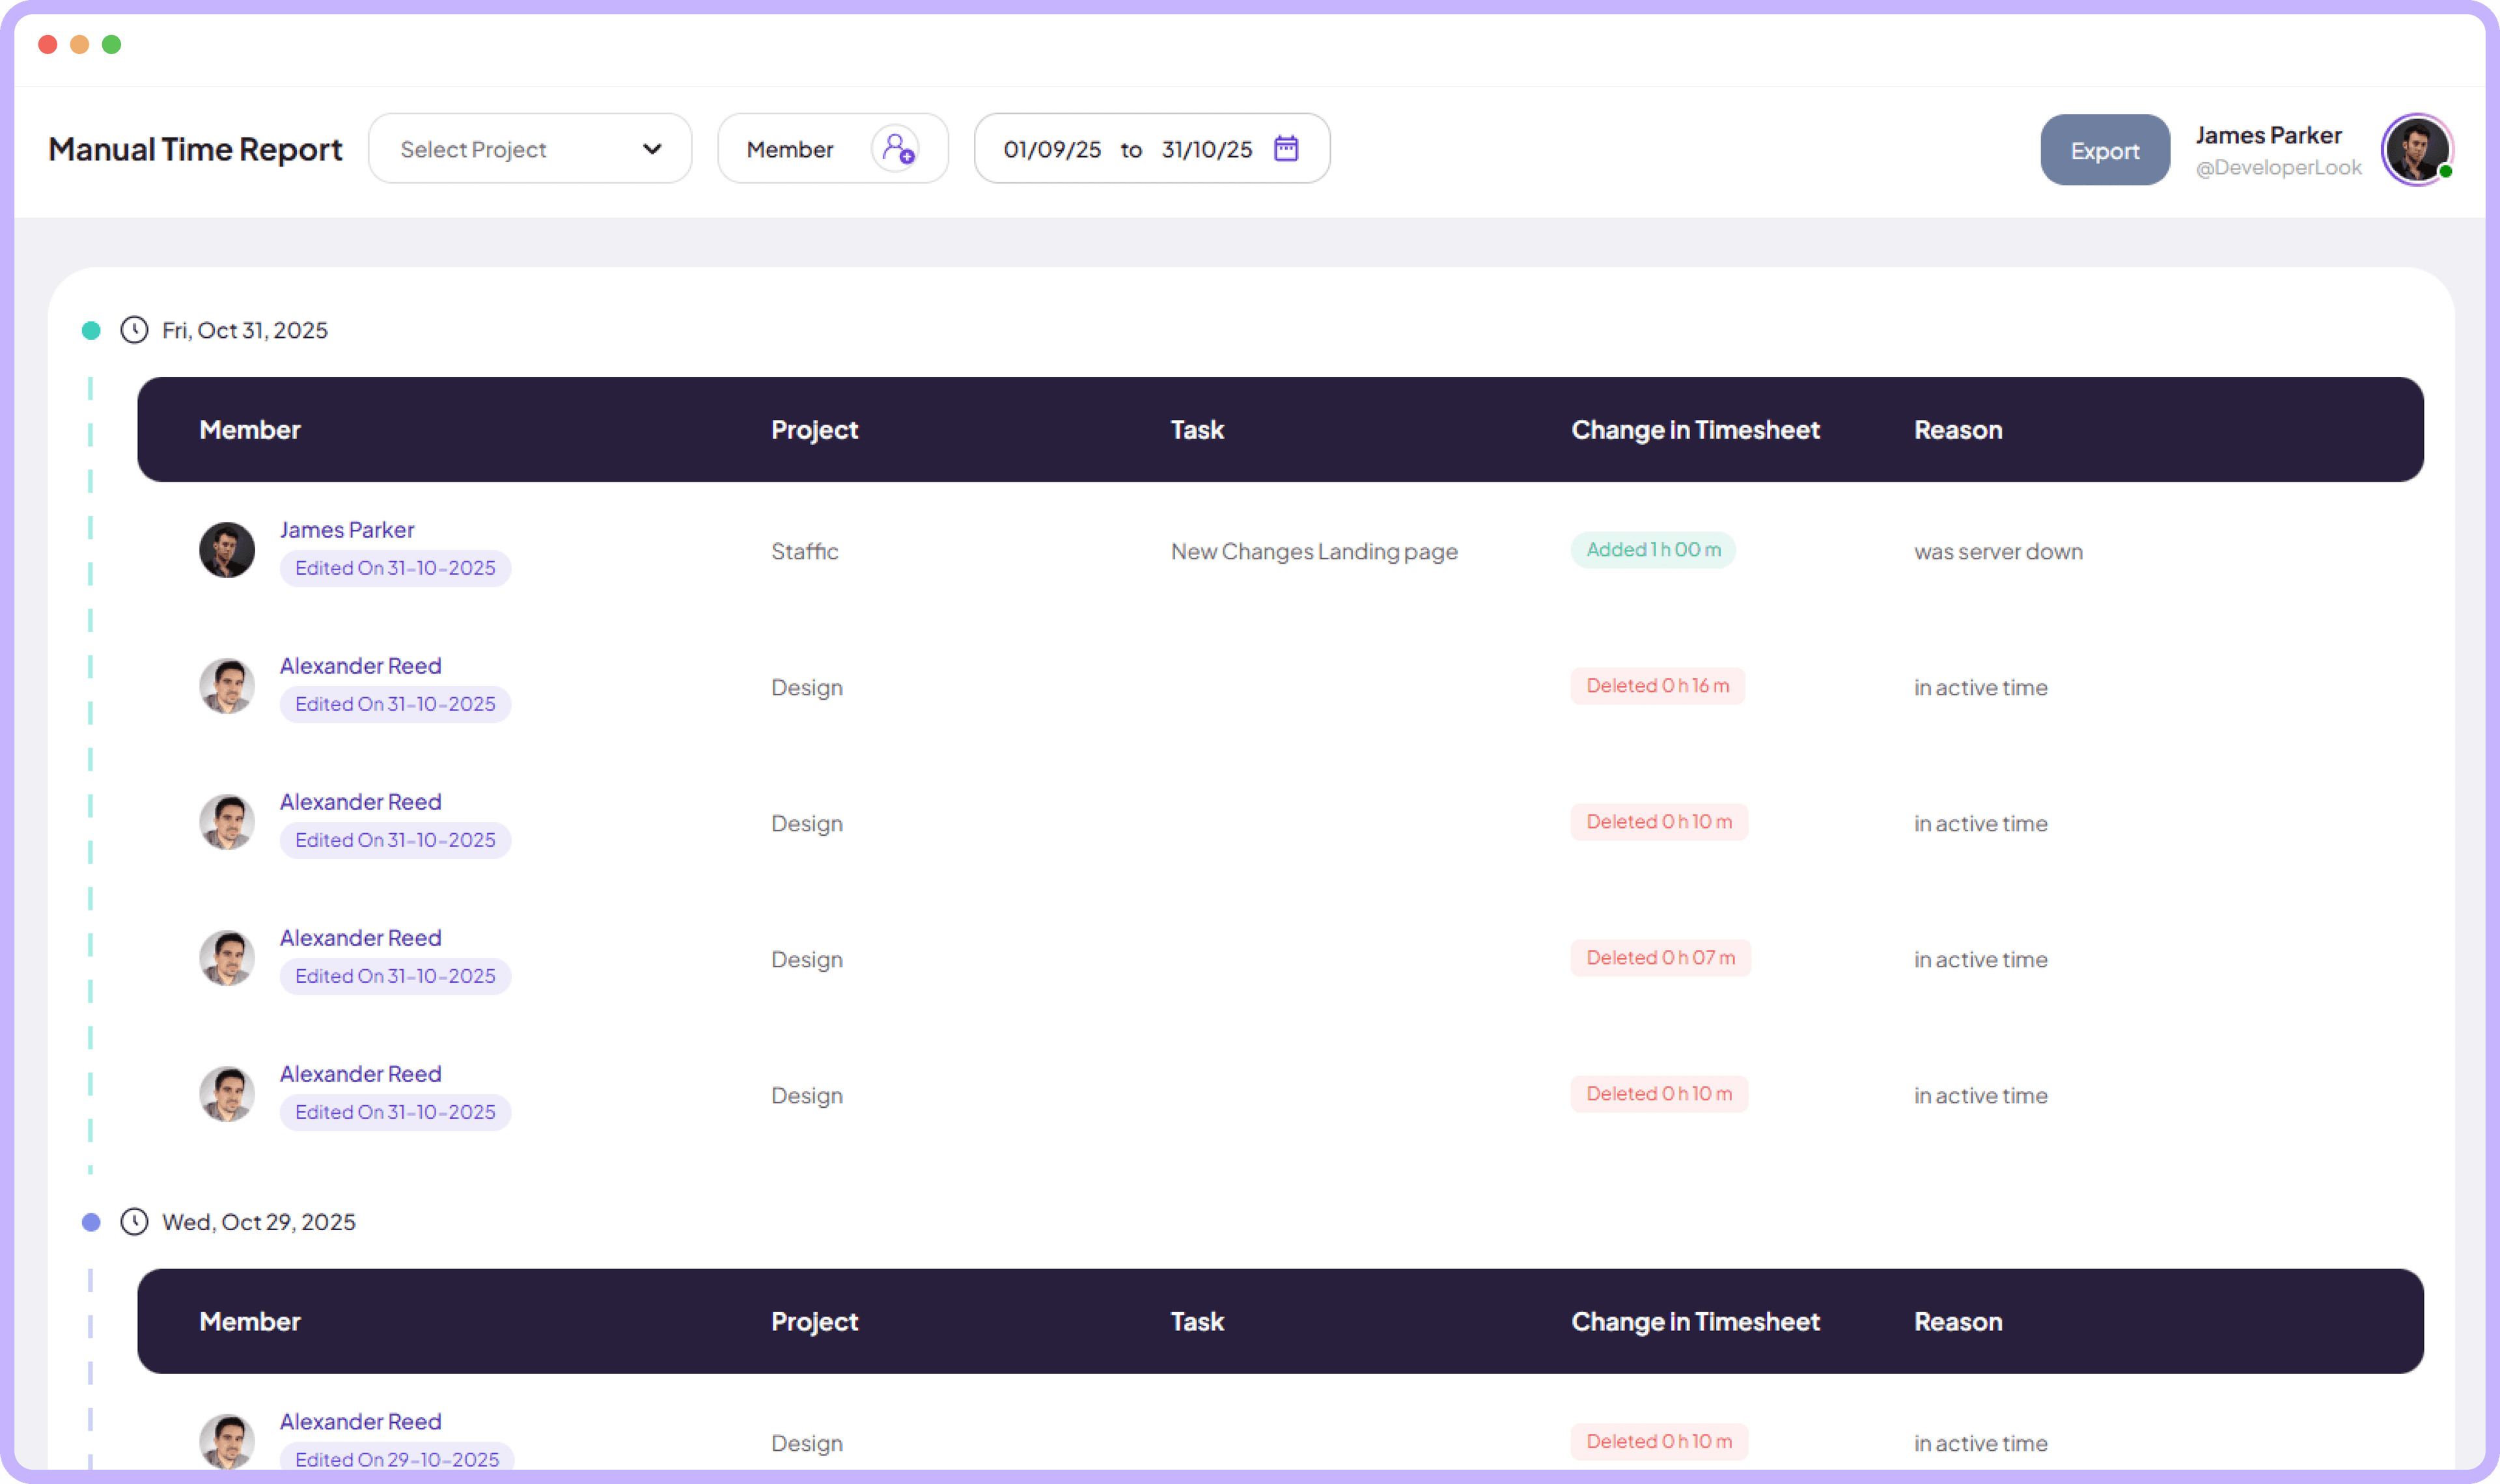Click the green online status dot on the profile avatar

click(2446, 172)
